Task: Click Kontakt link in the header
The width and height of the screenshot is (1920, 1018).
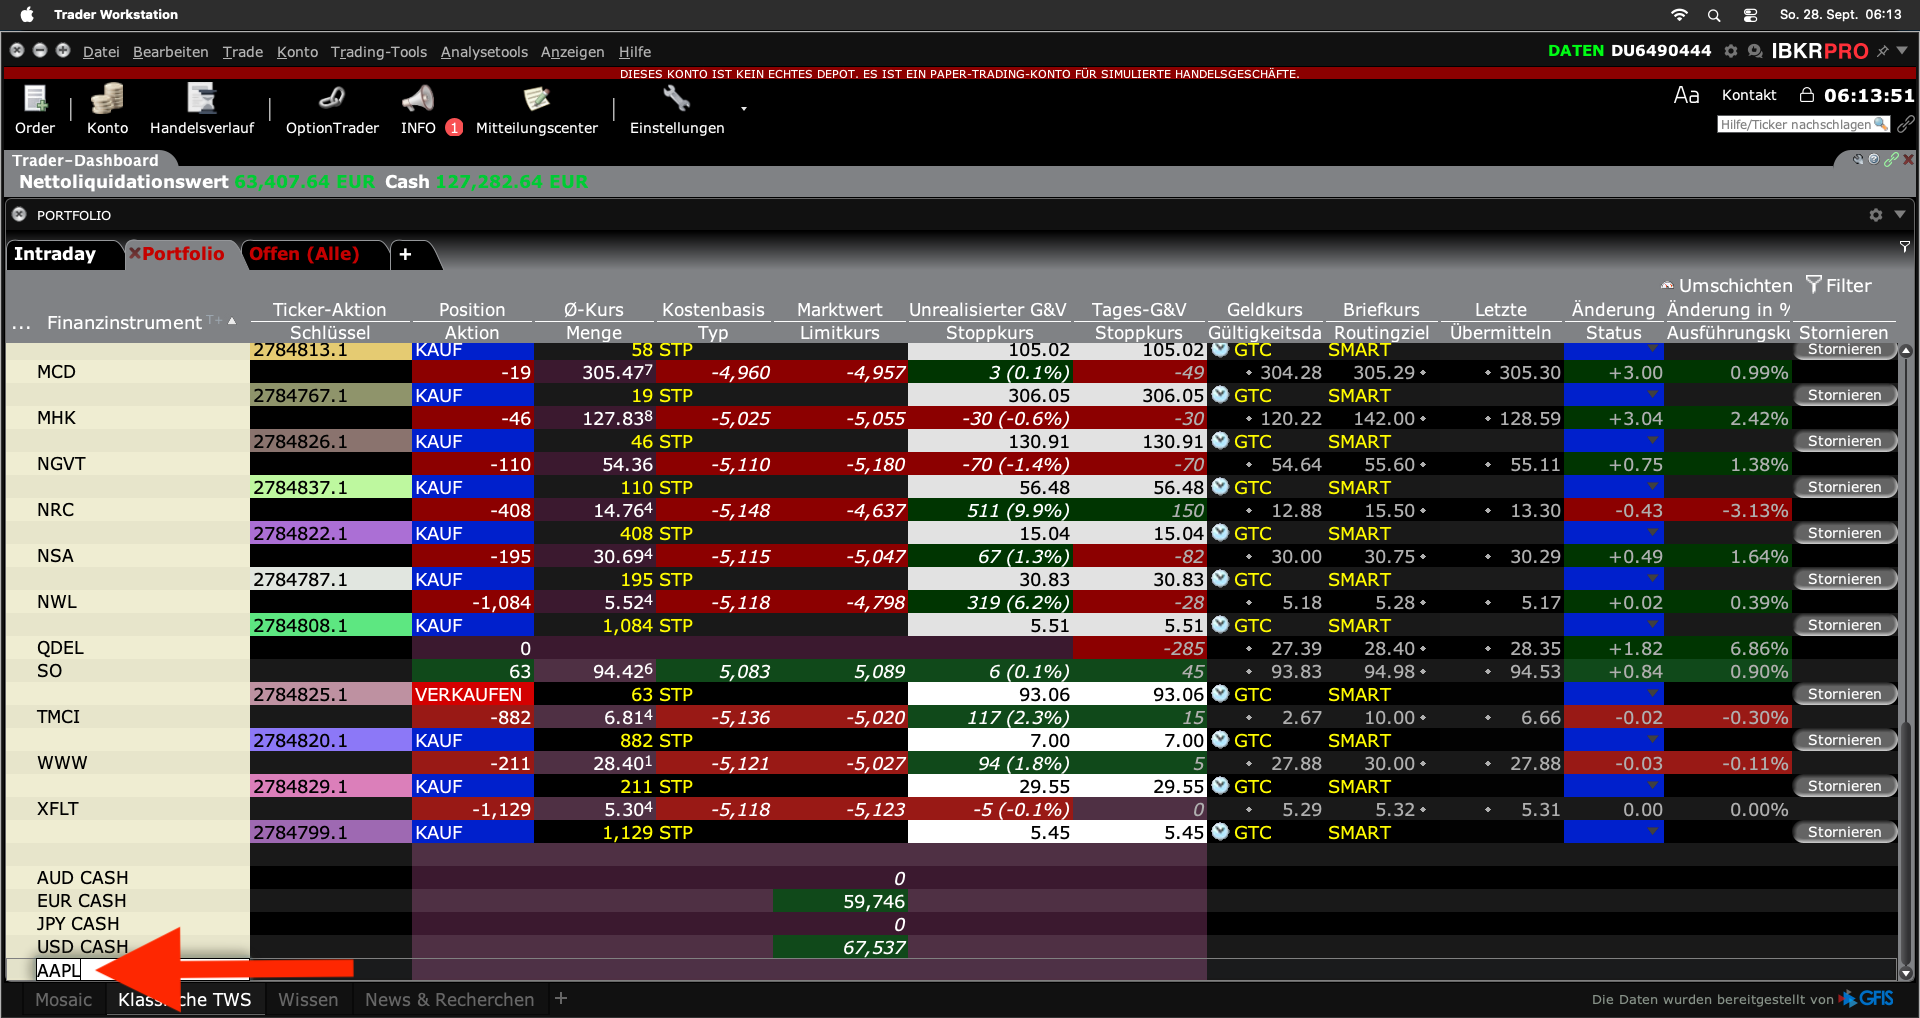Action: click(1748, 95)
